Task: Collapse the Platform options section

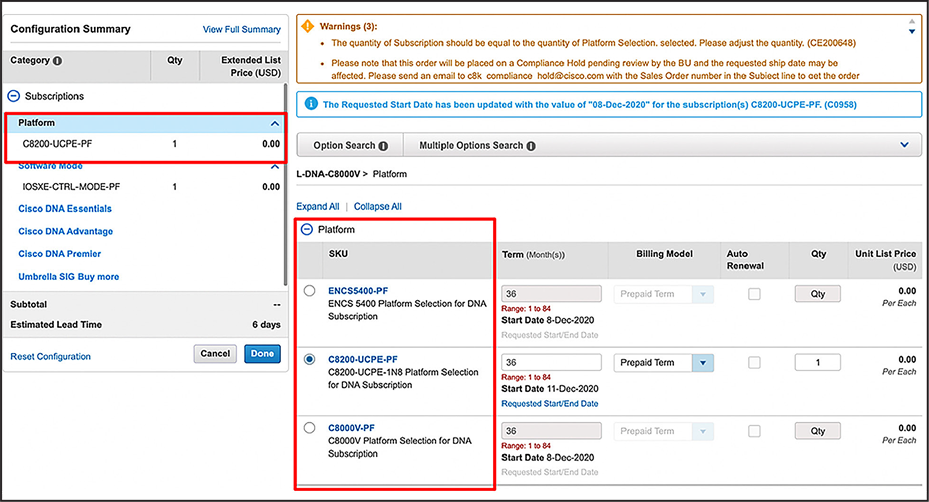Action: coord(307,229)
